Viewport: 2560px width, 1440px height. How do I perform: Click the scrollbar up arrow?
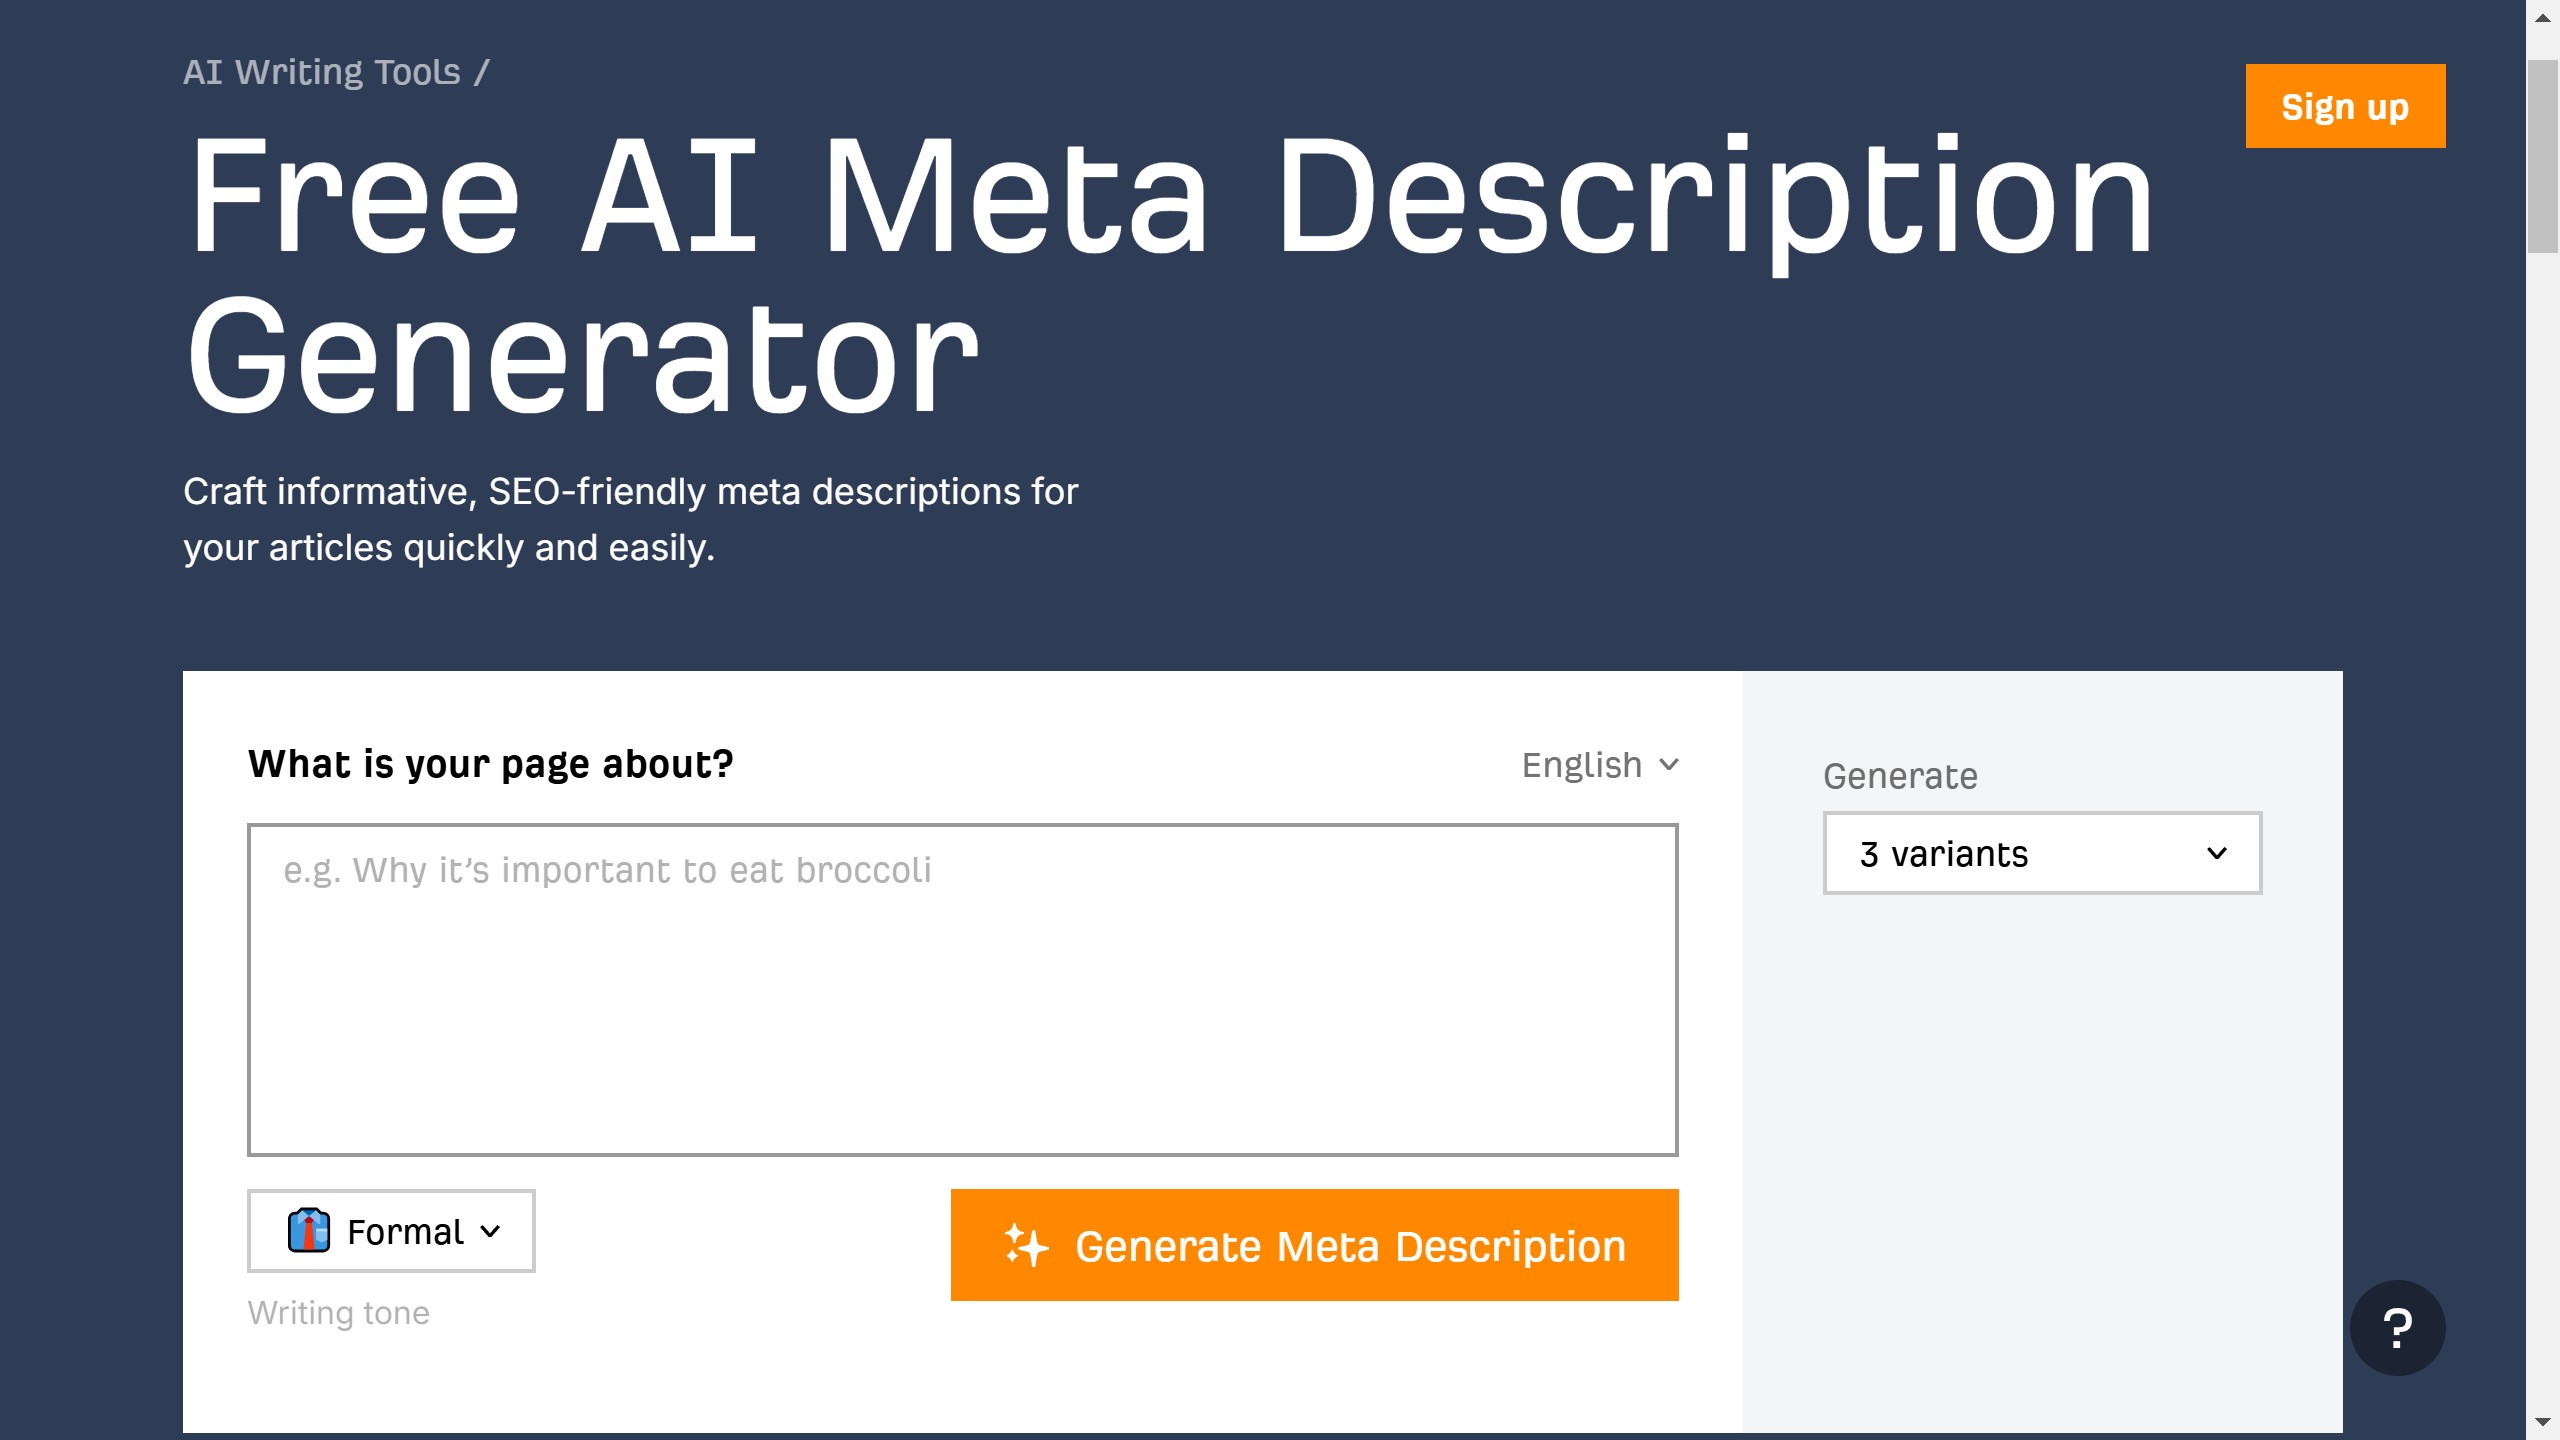coord(2542,18)
